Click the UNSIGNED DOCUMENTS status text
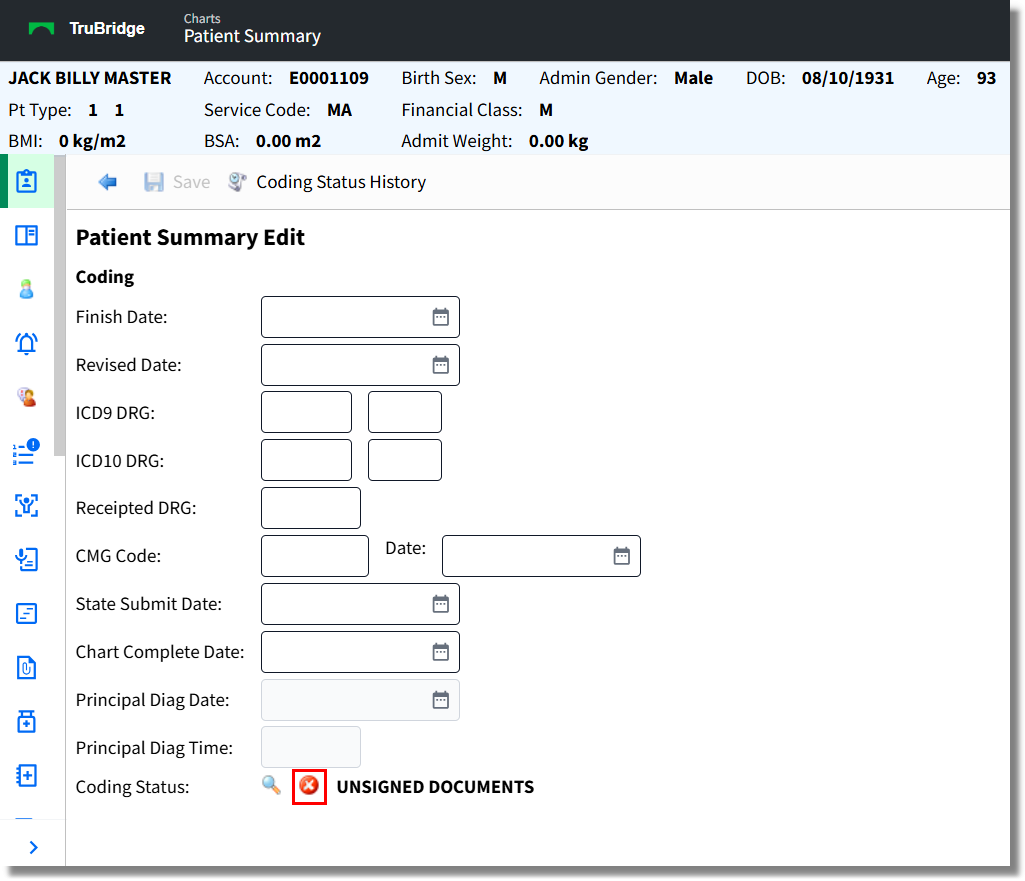 click(435, 787)
